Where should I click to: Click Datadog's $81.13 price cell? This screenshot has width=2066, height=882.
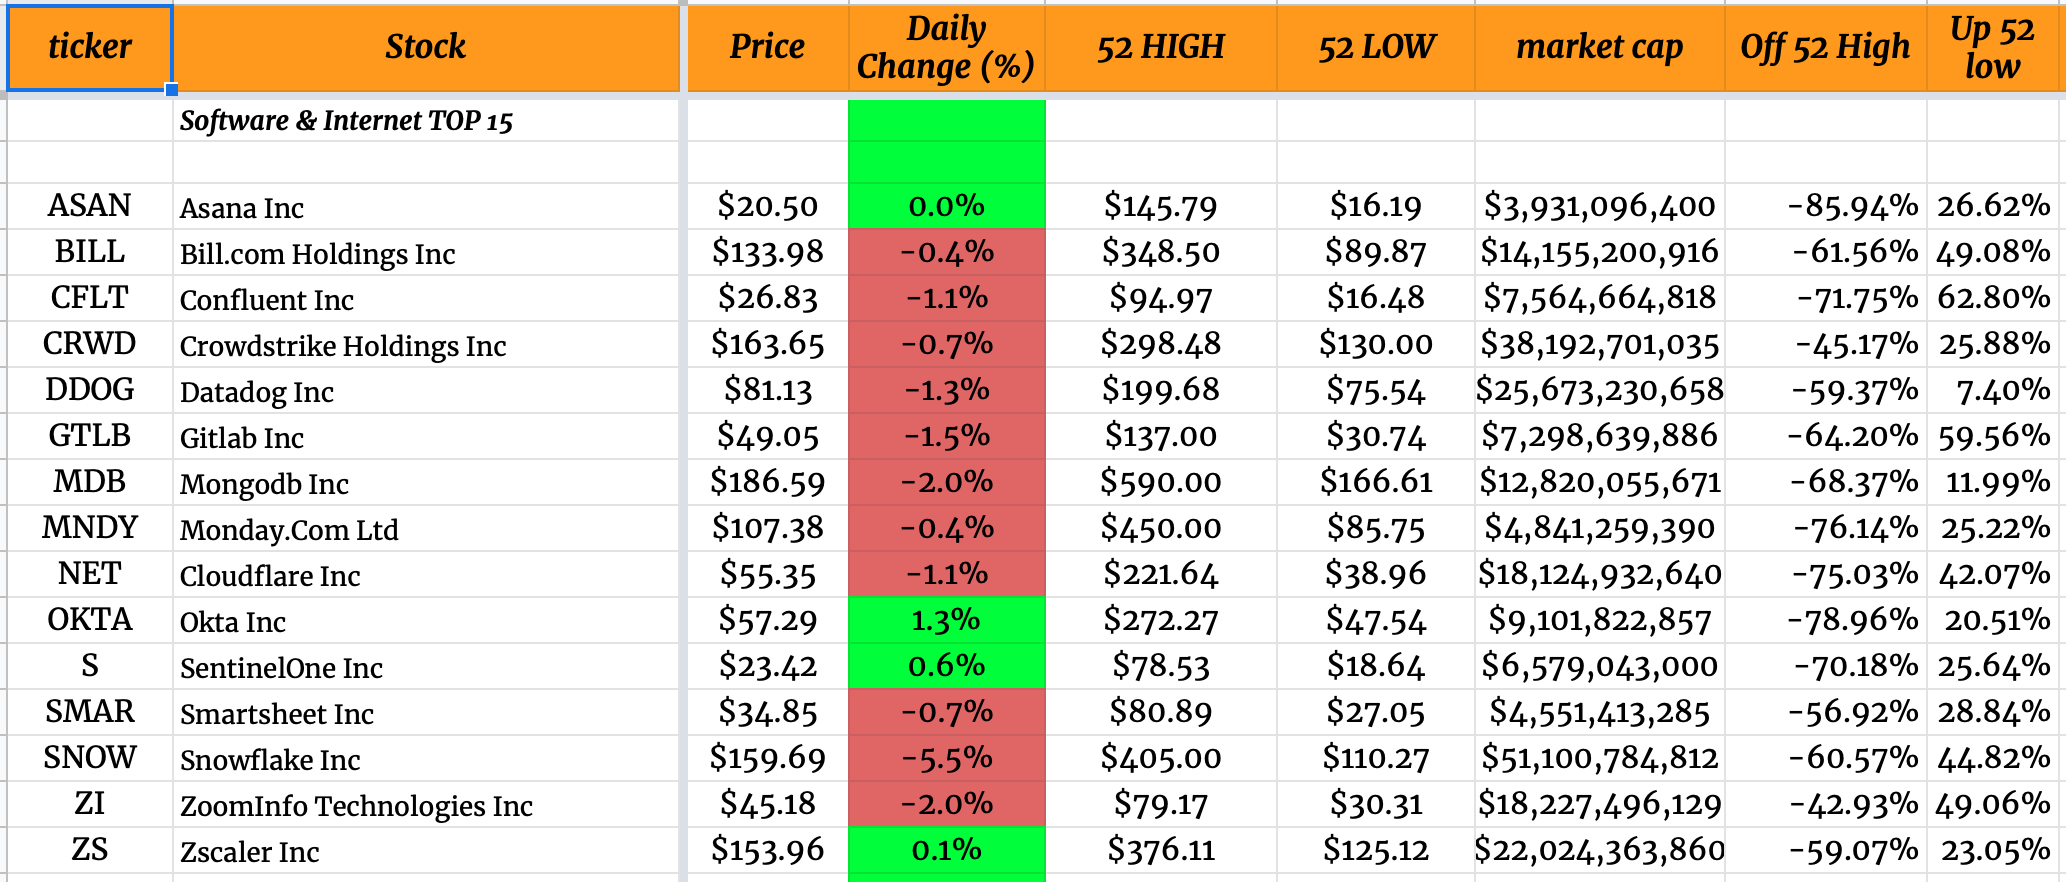point(767,390)
